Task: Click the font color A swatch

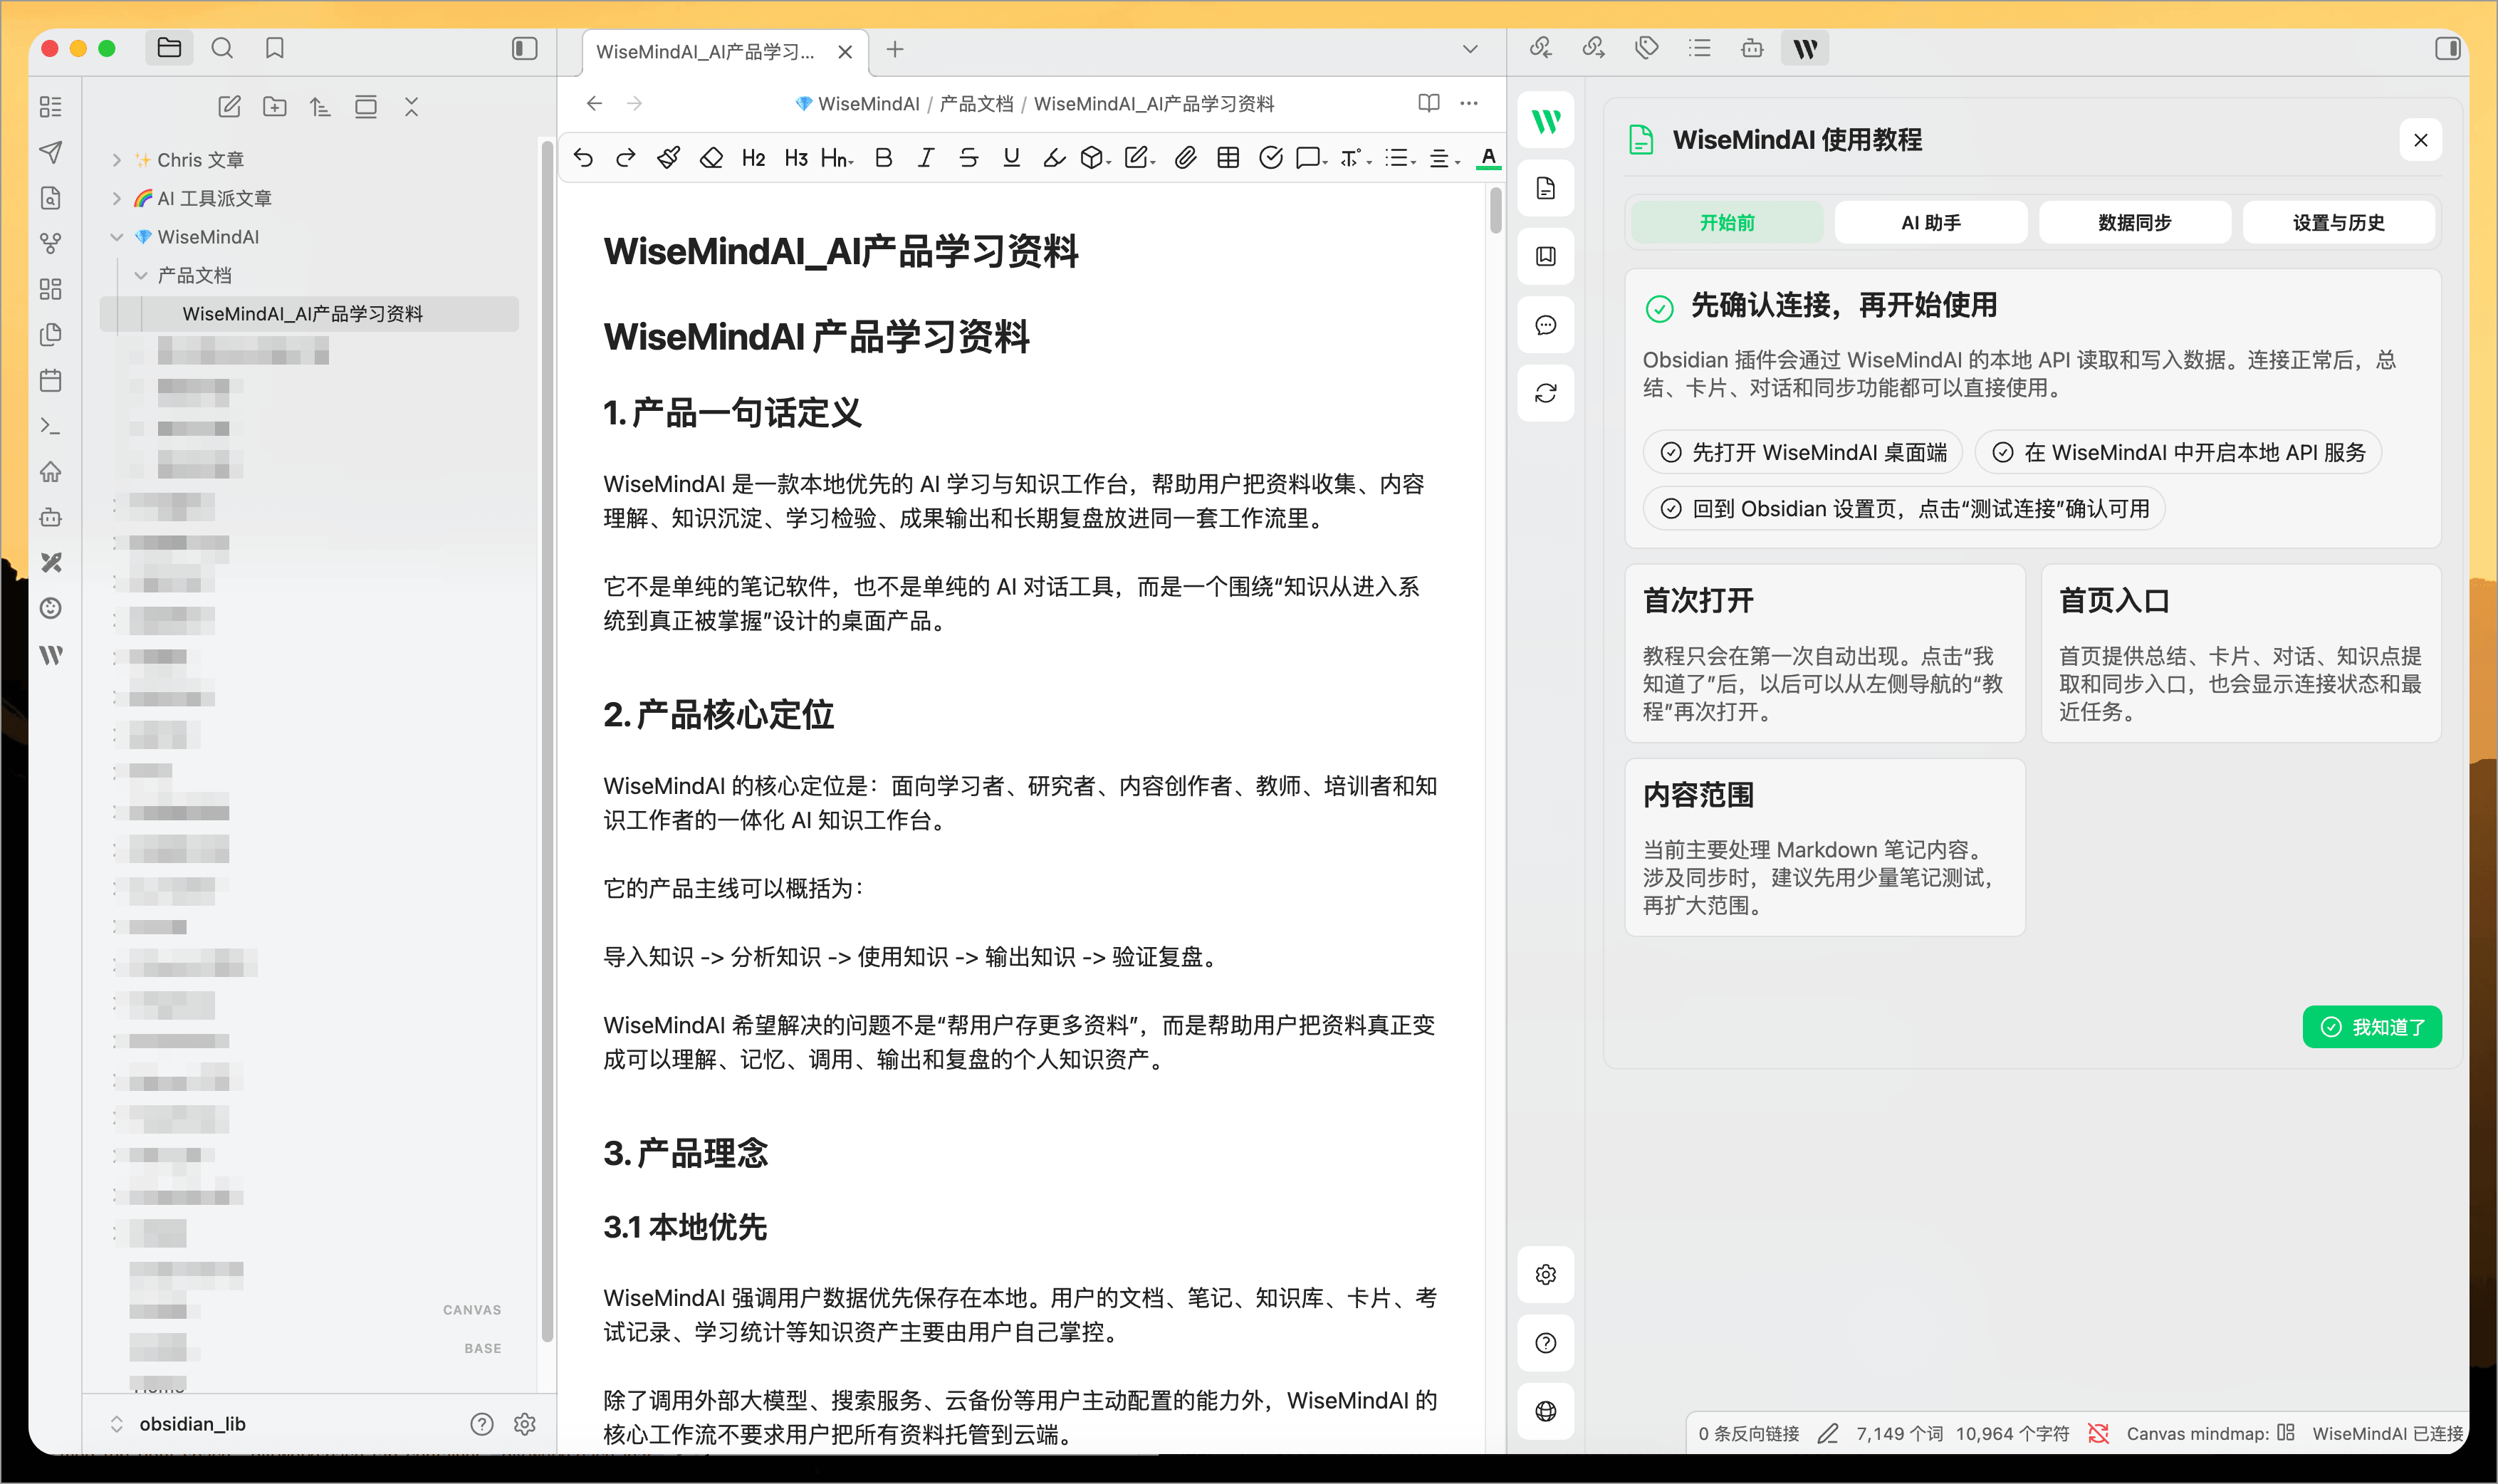Action: pos(1488,157)
